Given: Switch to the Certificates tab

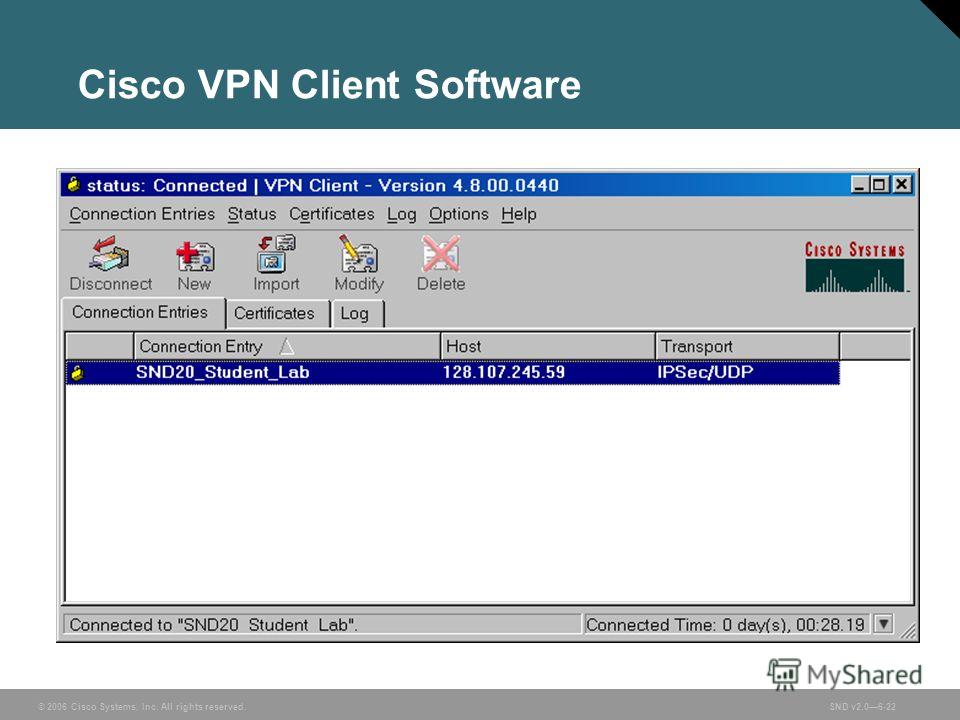Looking at the screenshot, I should tap(277, 313).
